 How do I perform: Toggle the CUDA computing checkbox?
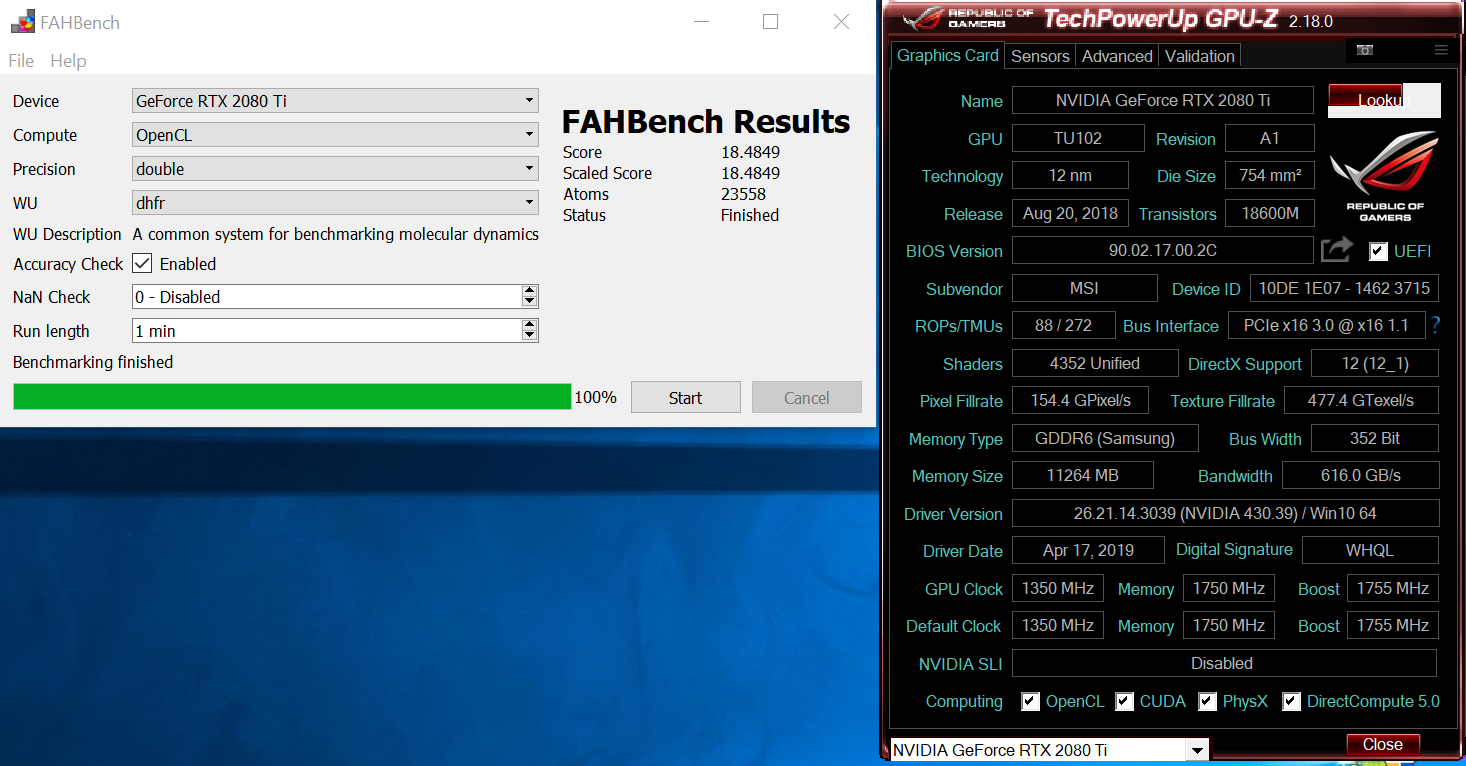pos(1125,701)
